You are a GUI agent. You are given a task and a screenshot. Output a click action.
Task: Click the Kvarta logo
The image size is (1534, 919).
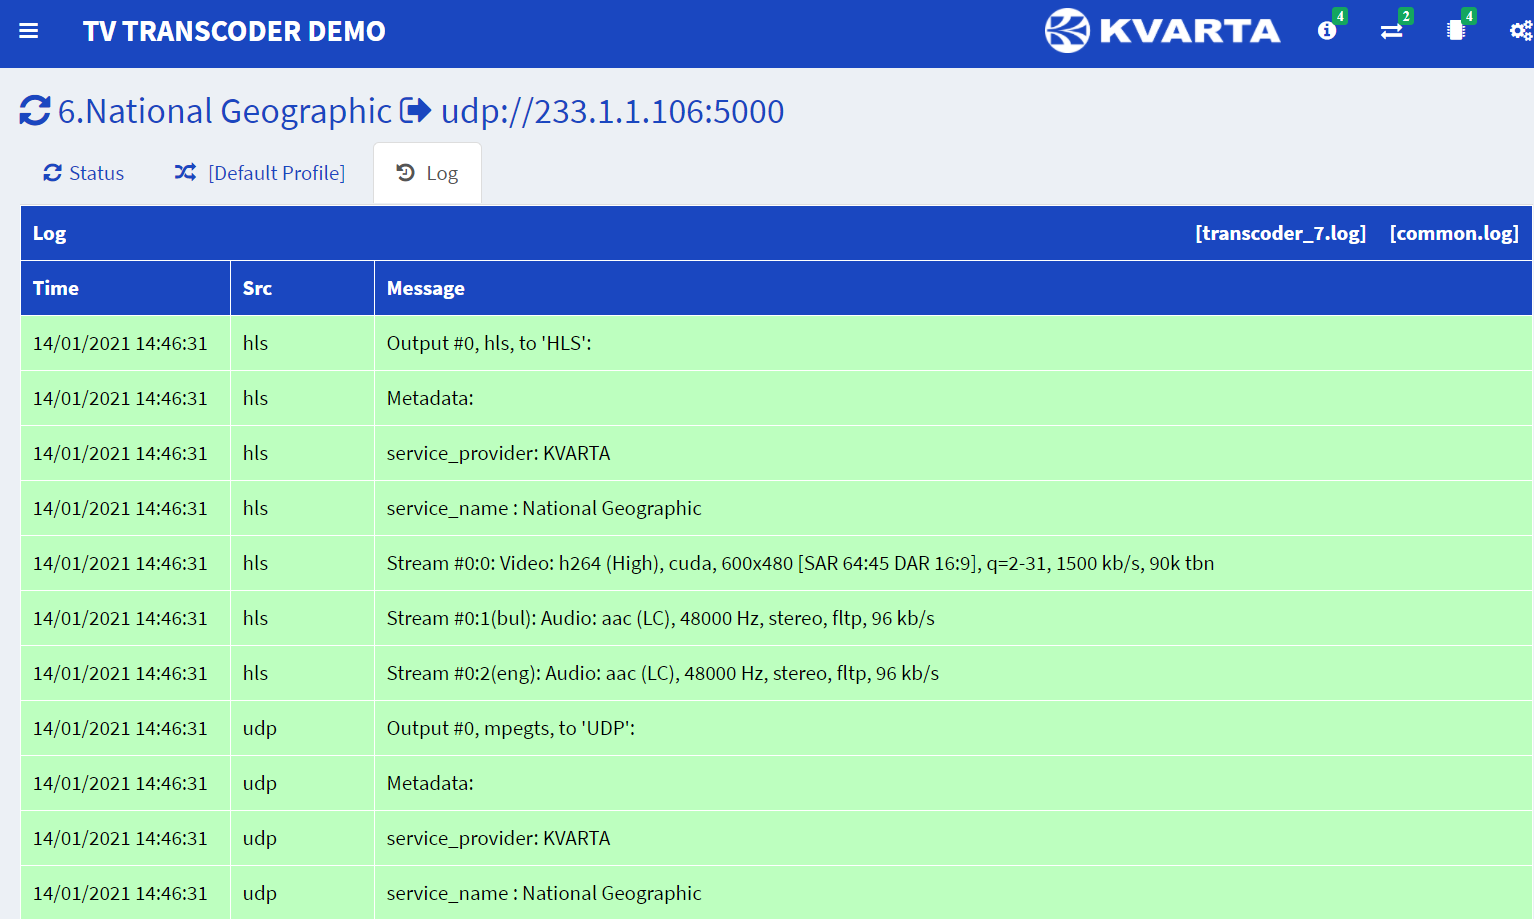point(1162,31)
